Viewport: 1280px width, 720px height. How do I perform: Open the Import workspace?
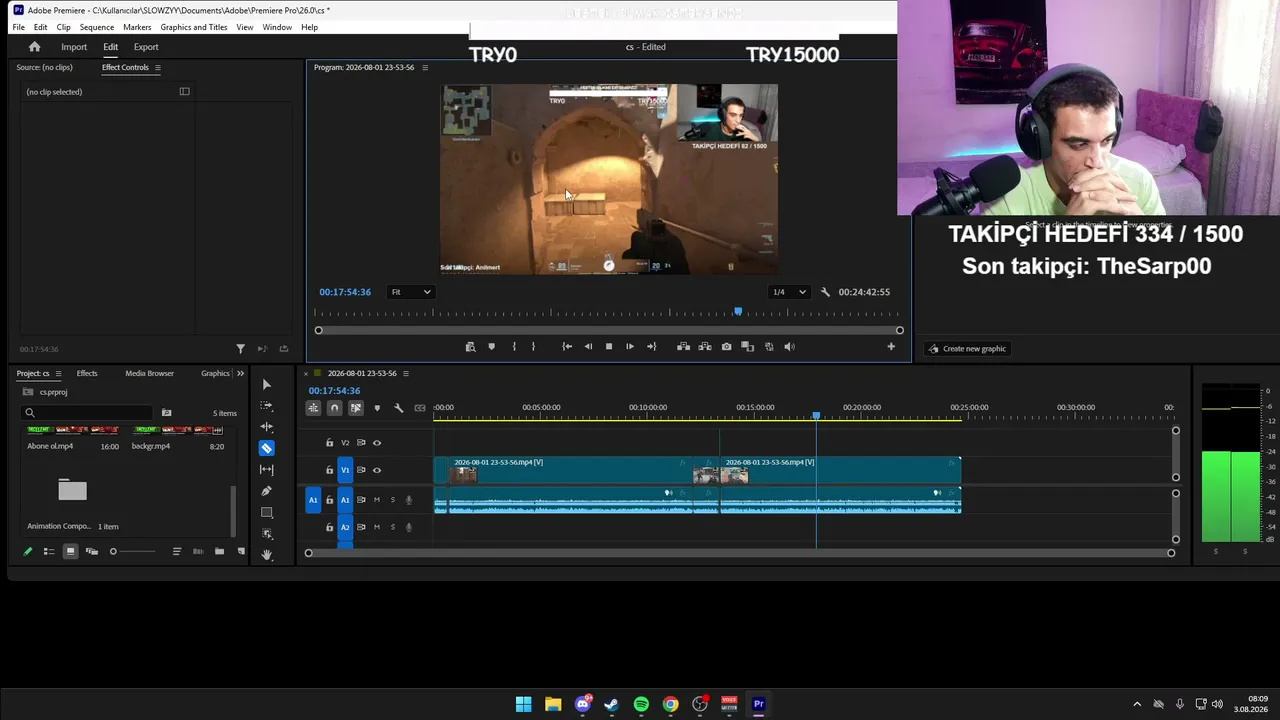pos(74,47)
